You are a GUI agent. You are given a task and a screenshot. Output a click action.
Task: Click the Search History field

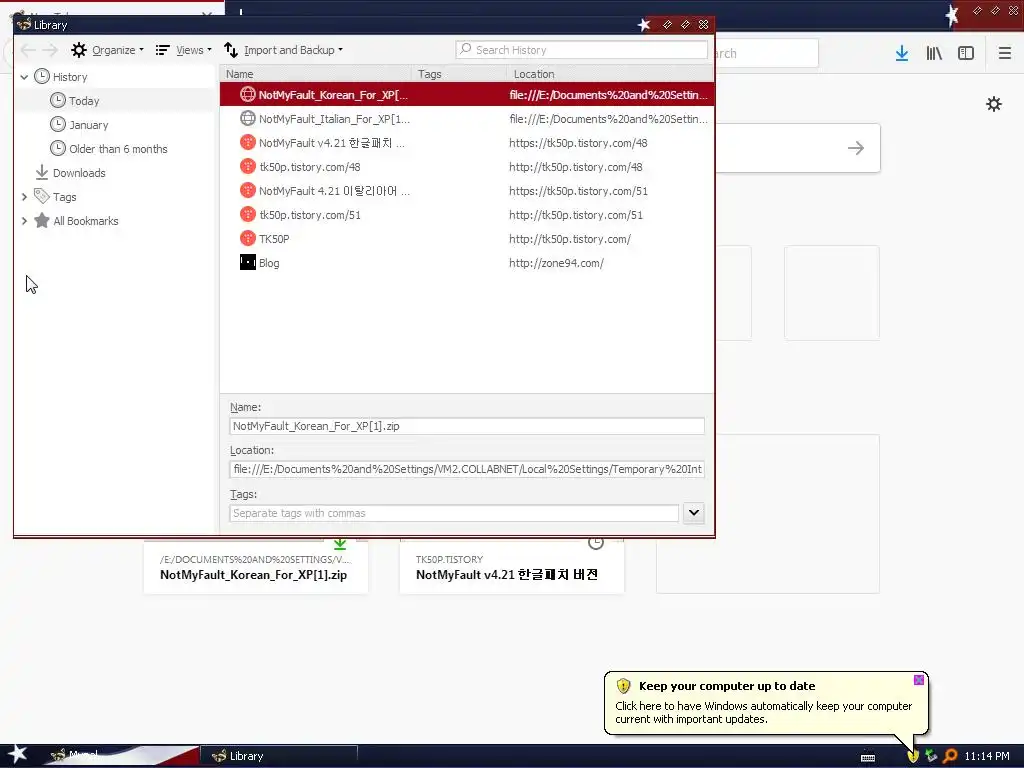coord(581,50)
